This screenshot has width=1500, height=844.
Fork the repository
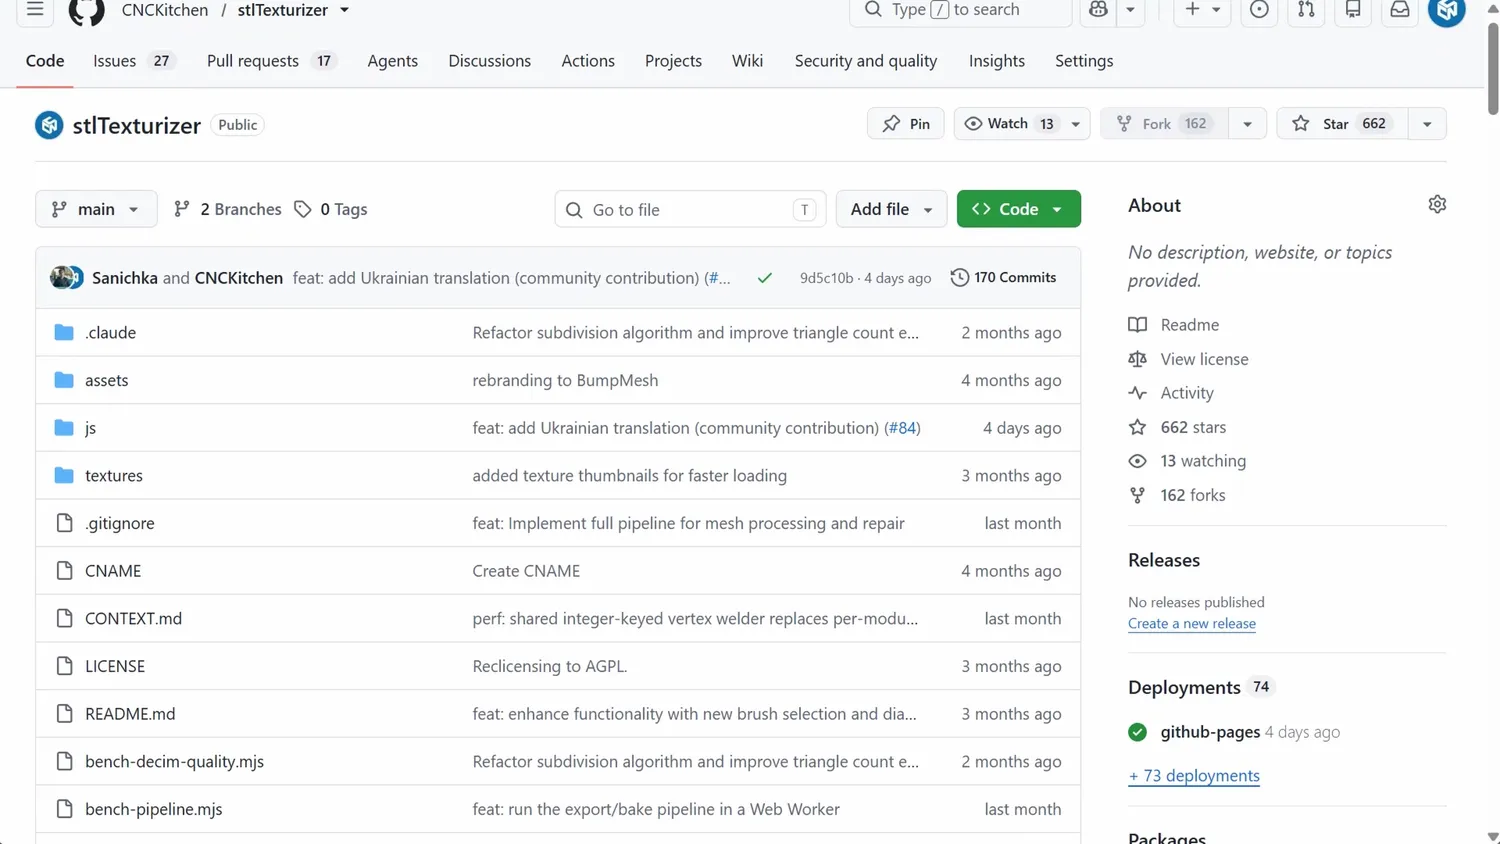point(1165,124)
